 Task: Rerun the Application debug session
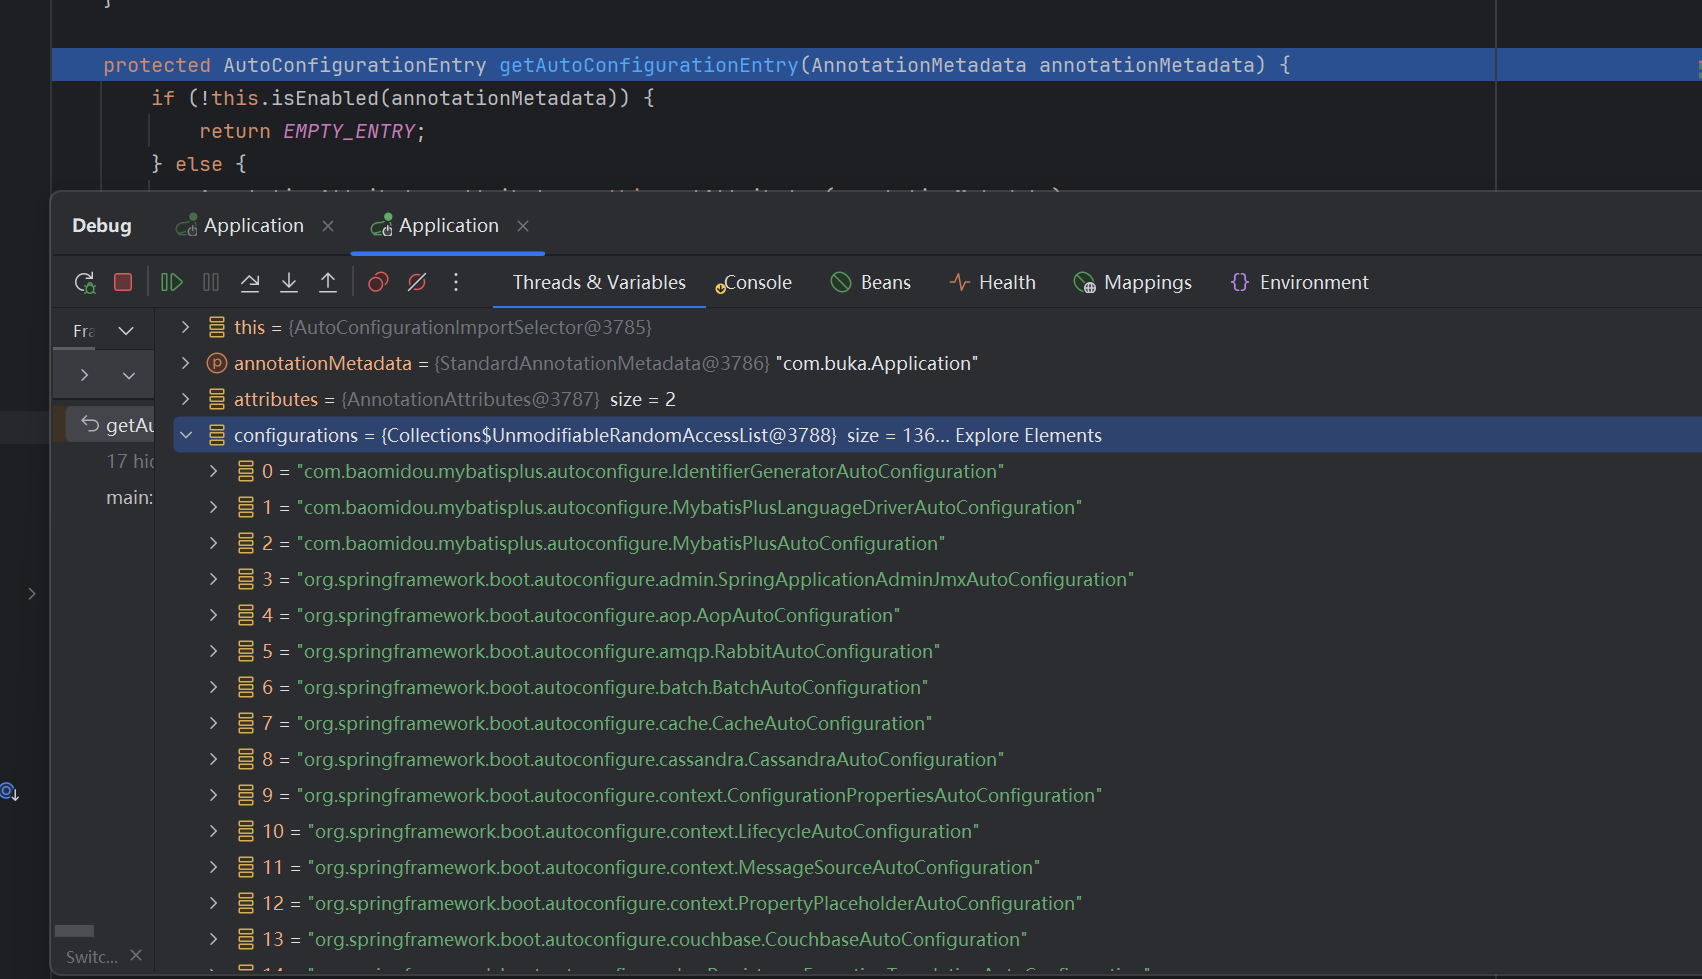point(84,281)
